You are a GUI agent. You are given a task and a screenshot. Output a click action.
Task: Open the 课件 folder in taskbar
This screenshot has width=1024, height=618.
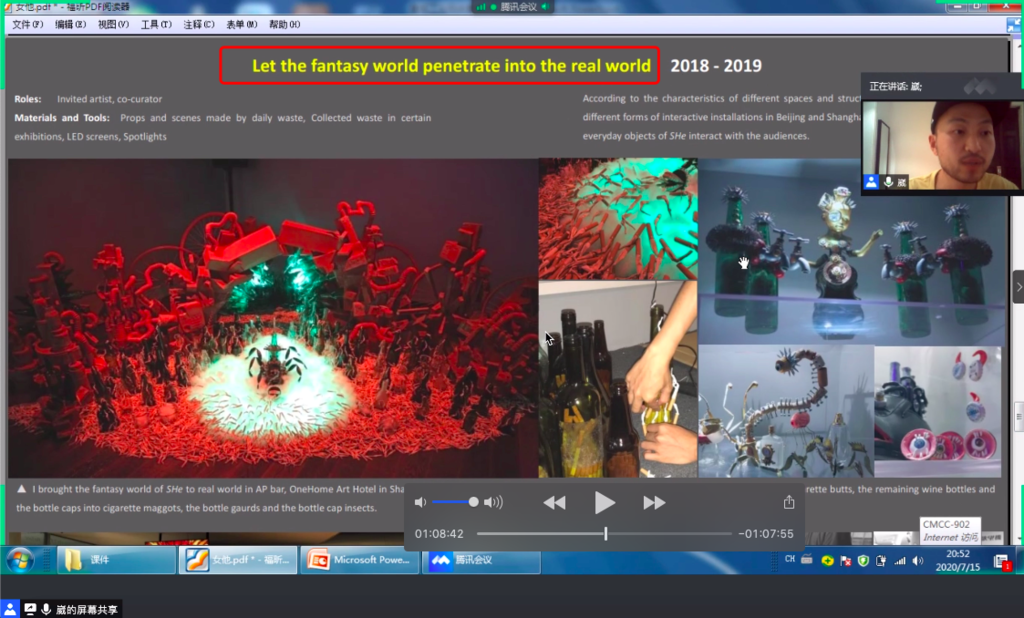116,561
